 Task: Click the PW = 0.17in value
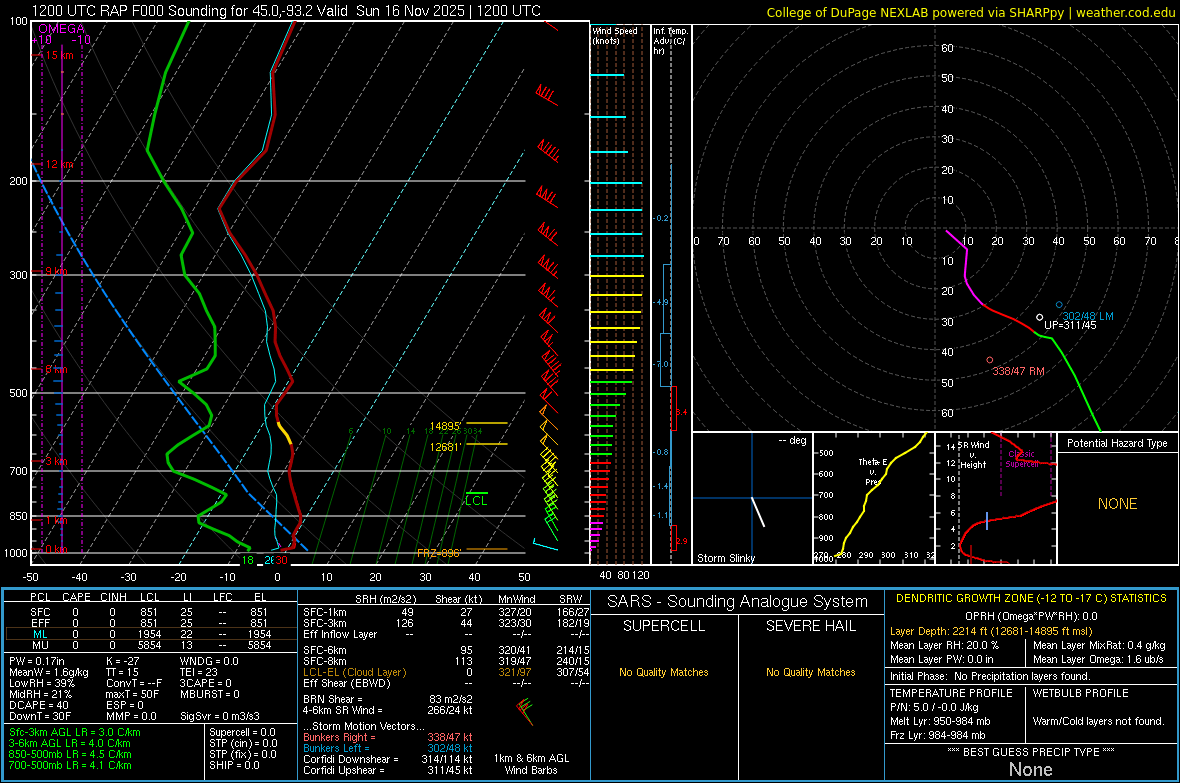(x=37, y=661)
